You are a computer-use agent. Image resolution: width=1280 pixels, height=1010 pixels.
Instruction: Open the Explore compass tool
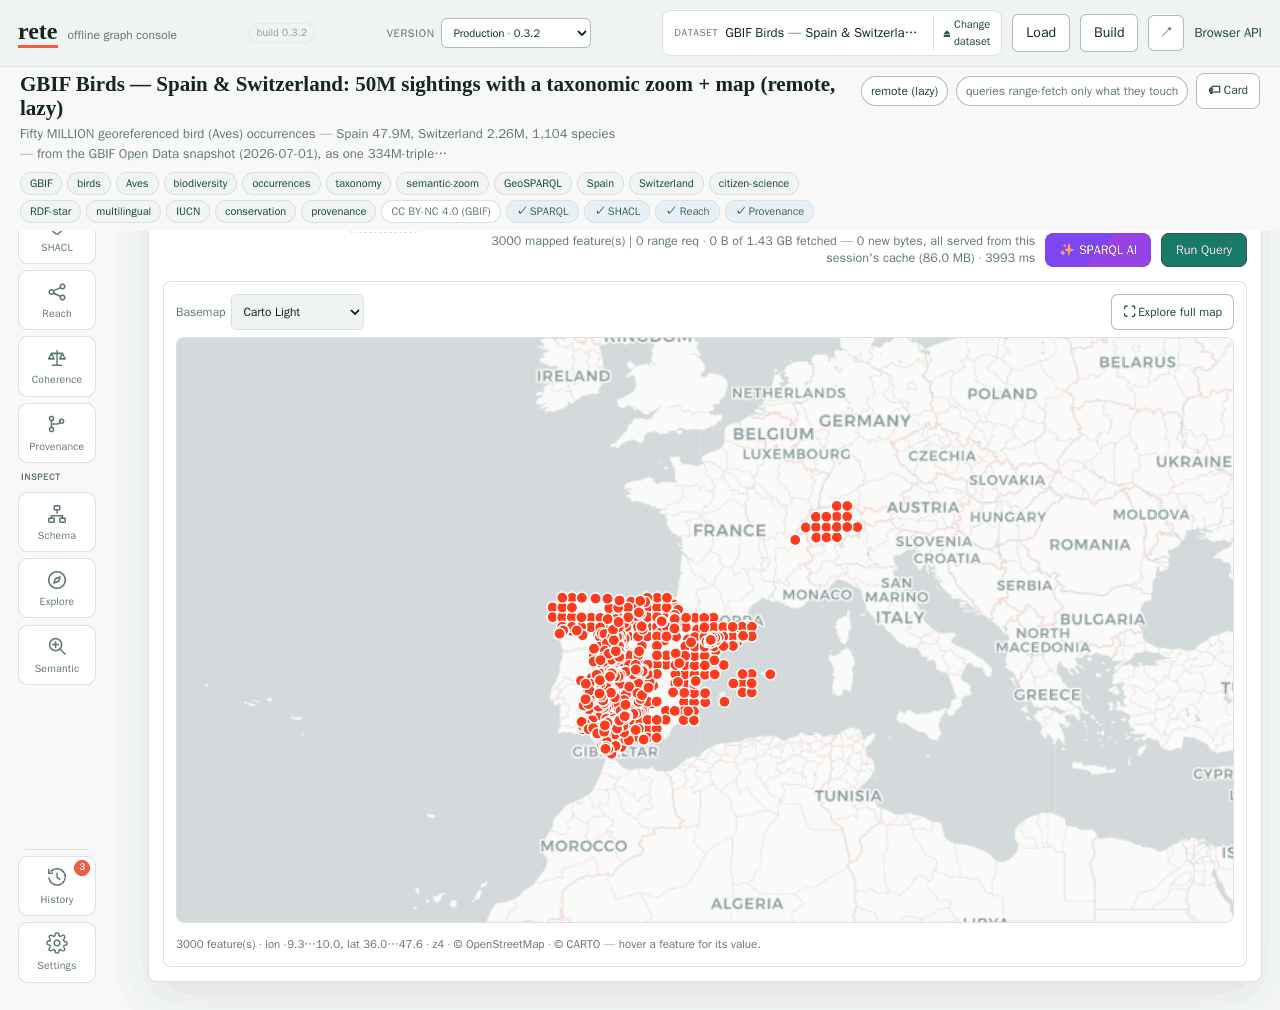[x=57, y=588]
